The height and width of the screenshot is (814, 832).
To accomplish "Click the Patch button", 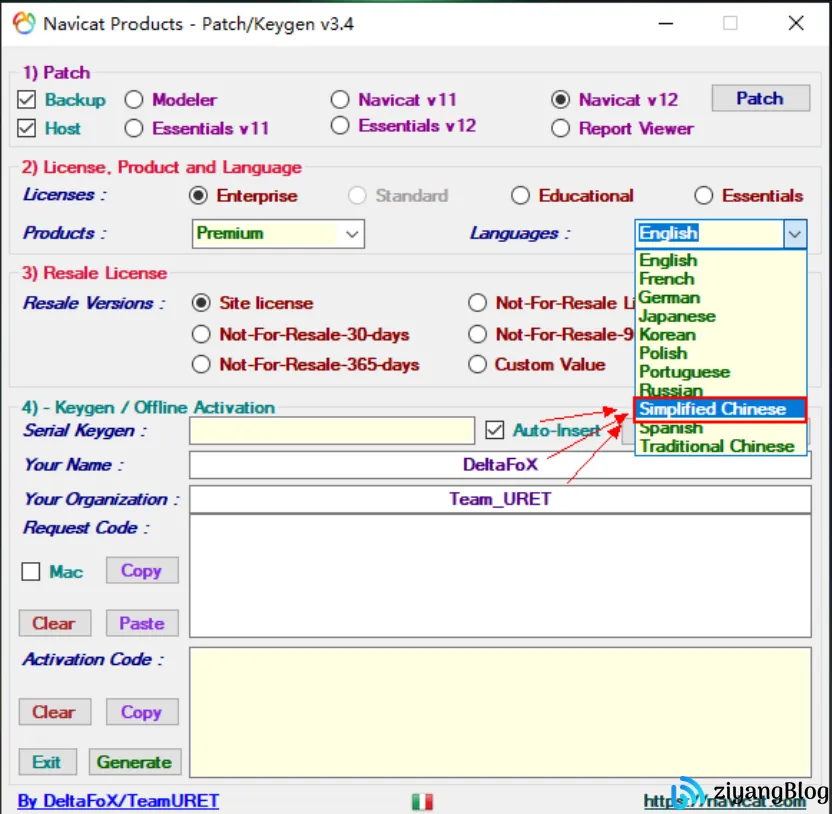I will pos(760,98).
